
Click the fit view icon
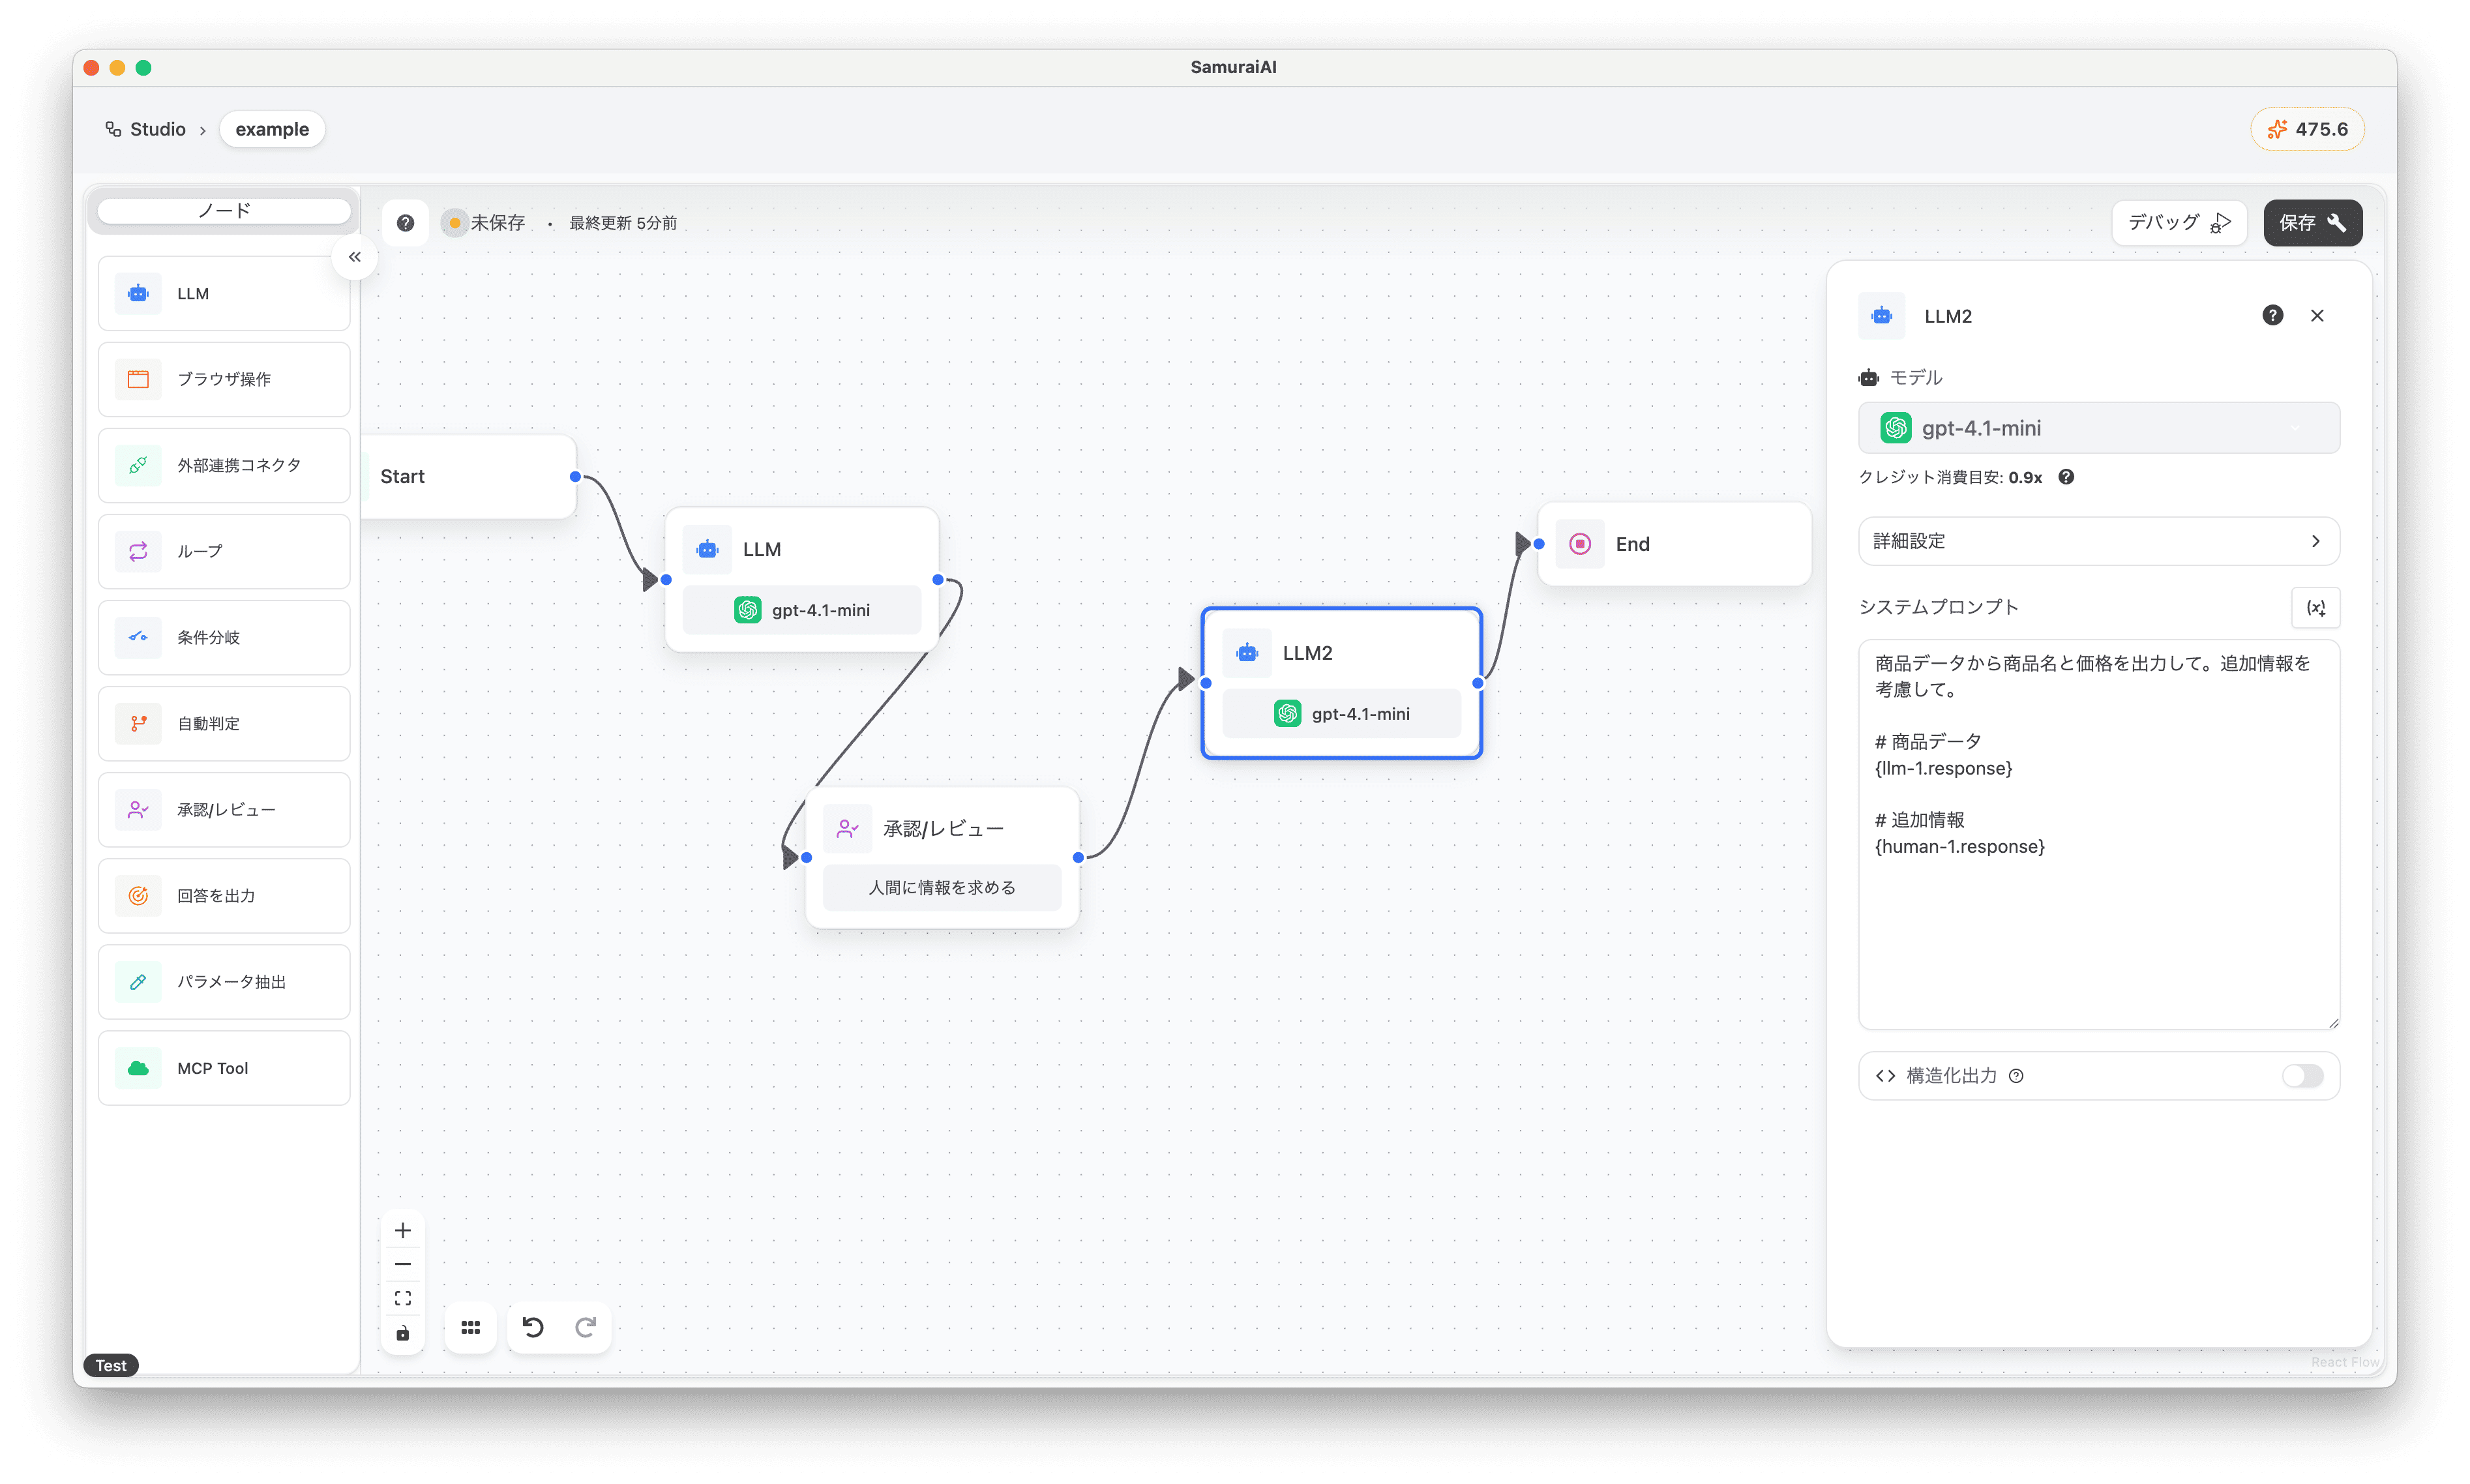(403, 1298)
